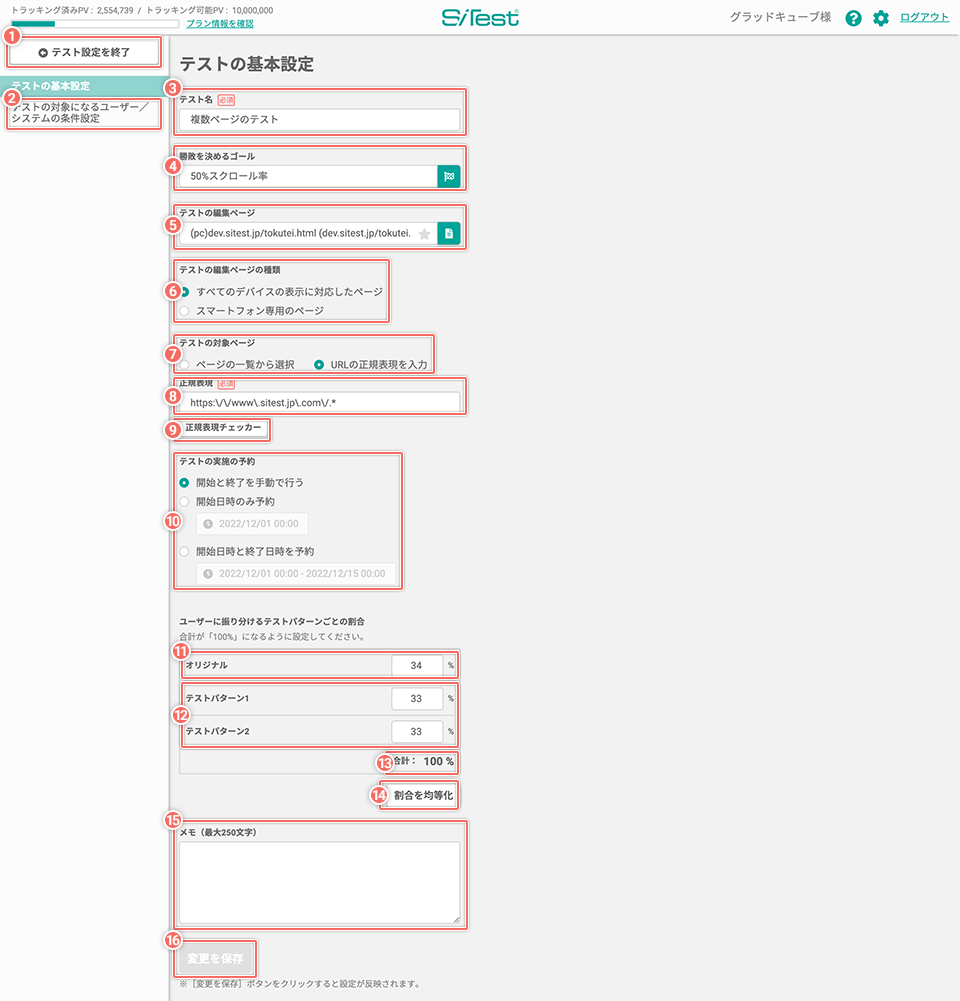Click the メモ text area
This screenshot has width=960, height=1001.
320,882
